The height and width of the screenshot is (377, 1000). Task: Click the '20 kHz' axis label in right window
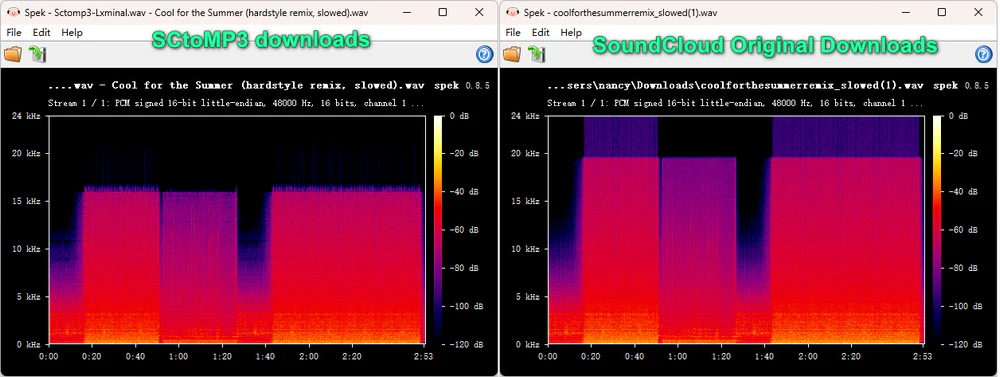[525, 154]
